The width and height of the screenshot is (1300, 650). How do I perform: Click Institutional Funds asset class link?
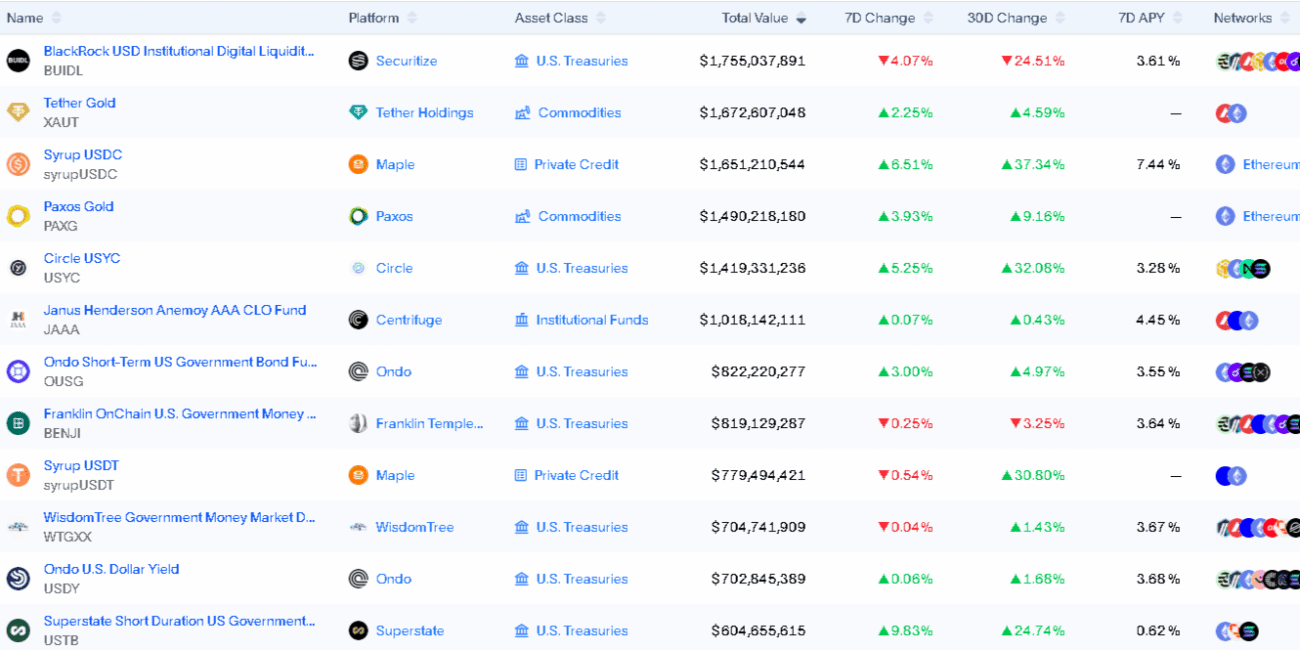pos(591,320)
